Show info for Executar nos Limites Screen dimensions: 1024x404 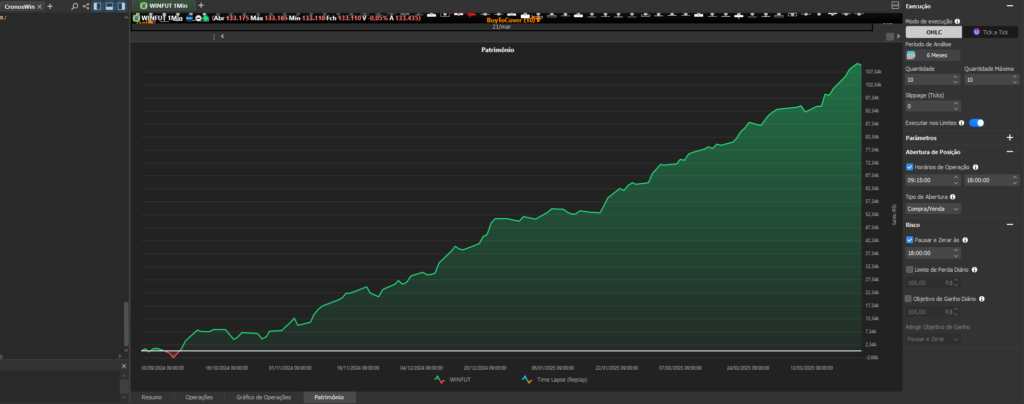[961, 123]
